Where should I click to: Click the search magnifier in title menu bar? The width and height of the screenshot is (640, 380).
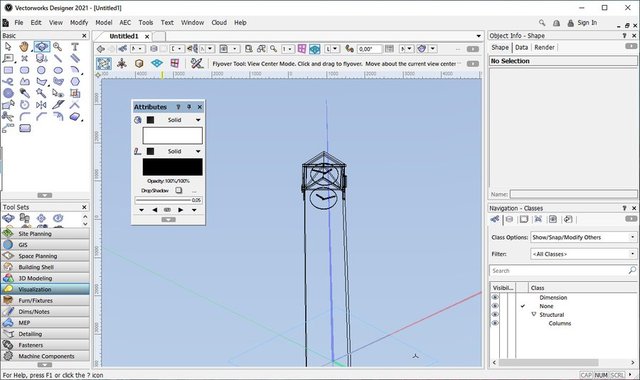542,23
